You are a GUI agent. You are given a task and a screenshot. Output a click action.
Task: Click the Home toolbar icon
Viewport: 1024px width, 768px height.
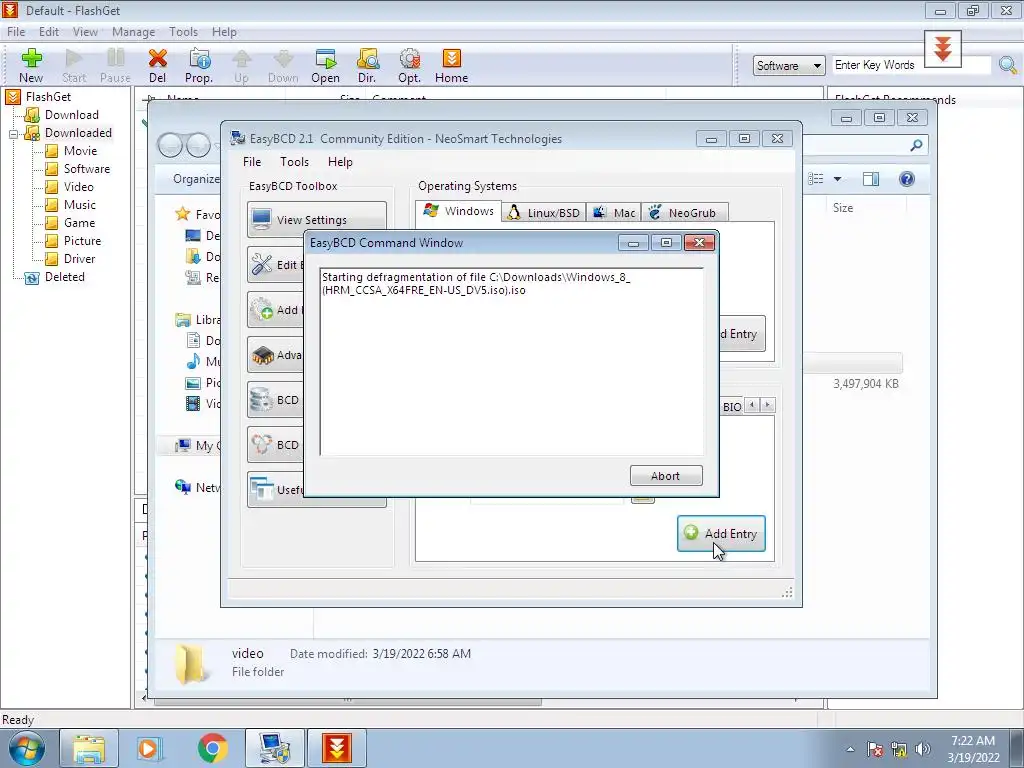[x=451, y=65]
